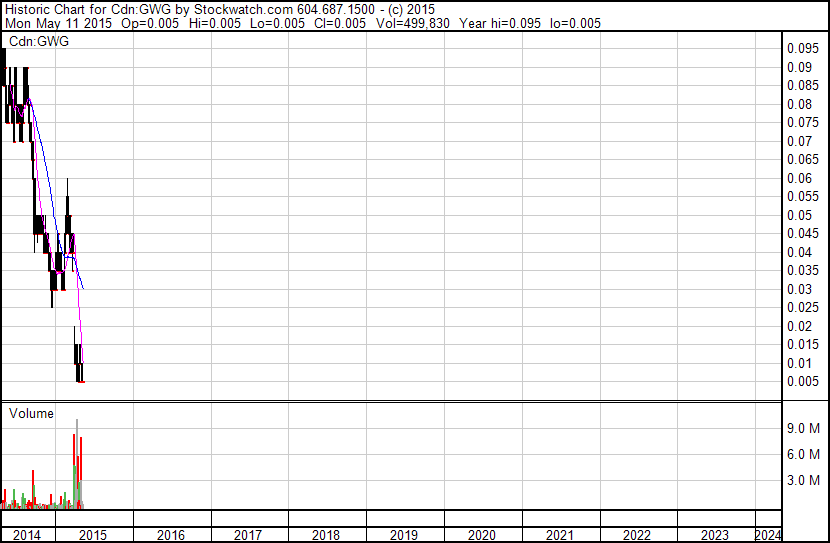Screen dimensions: 830x543
Task: Click the 2014 year label on the axis
Action: coord(26,535)
